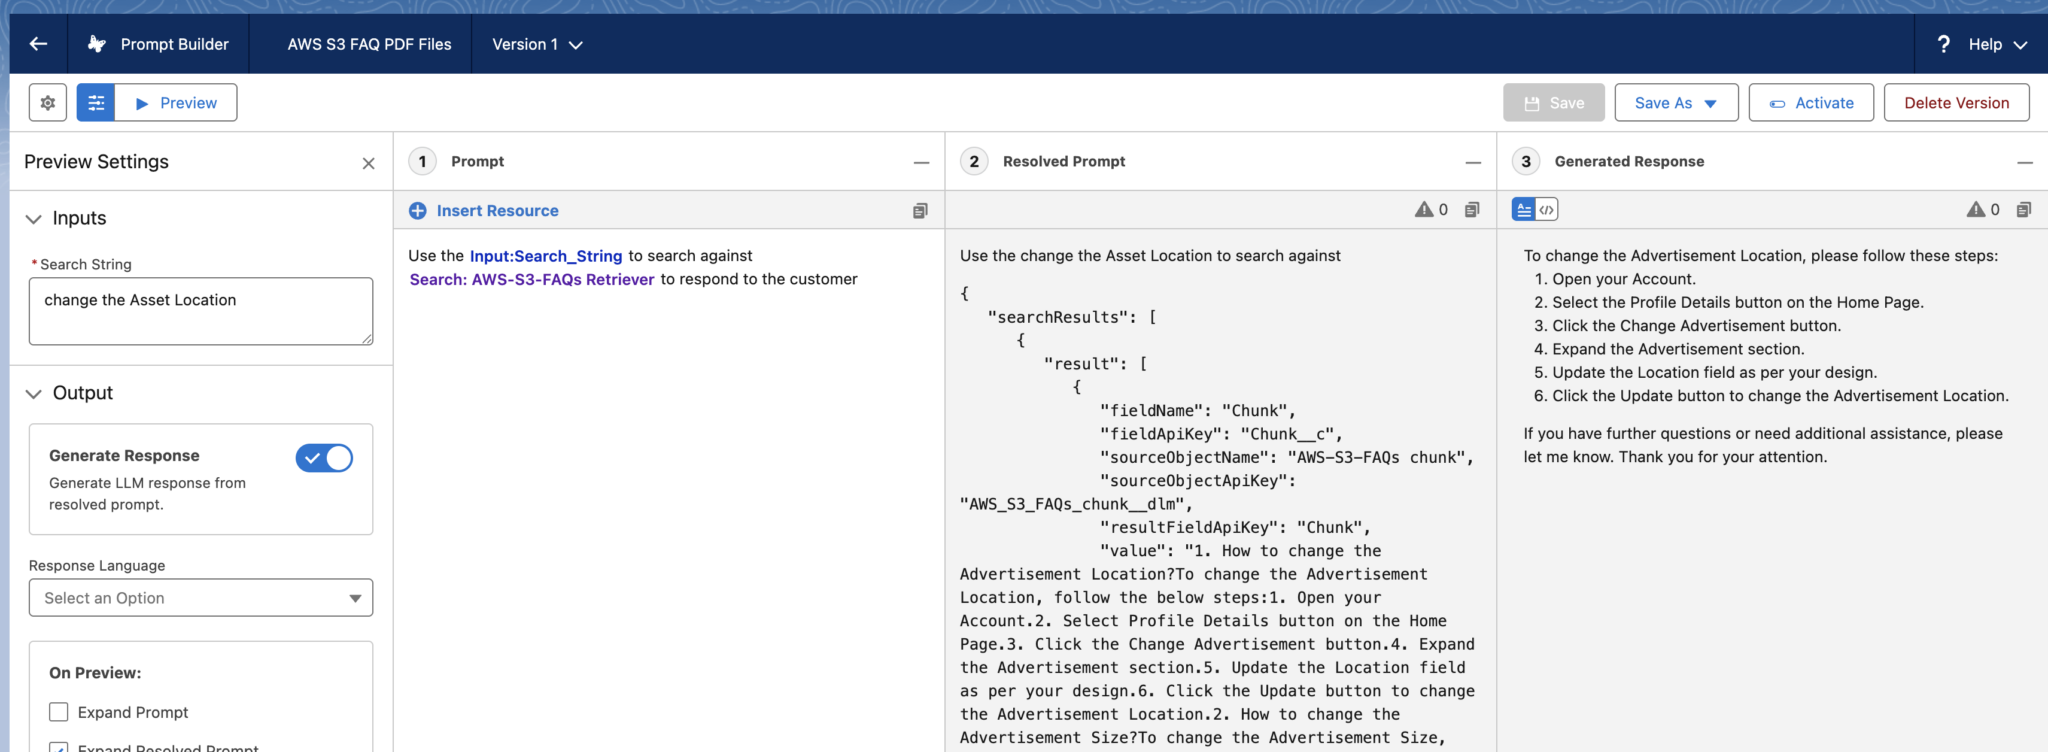Click the Search: AWS-S3-FAQs Retriever reference
The image size is (2048, 752).
click(532, 280)
